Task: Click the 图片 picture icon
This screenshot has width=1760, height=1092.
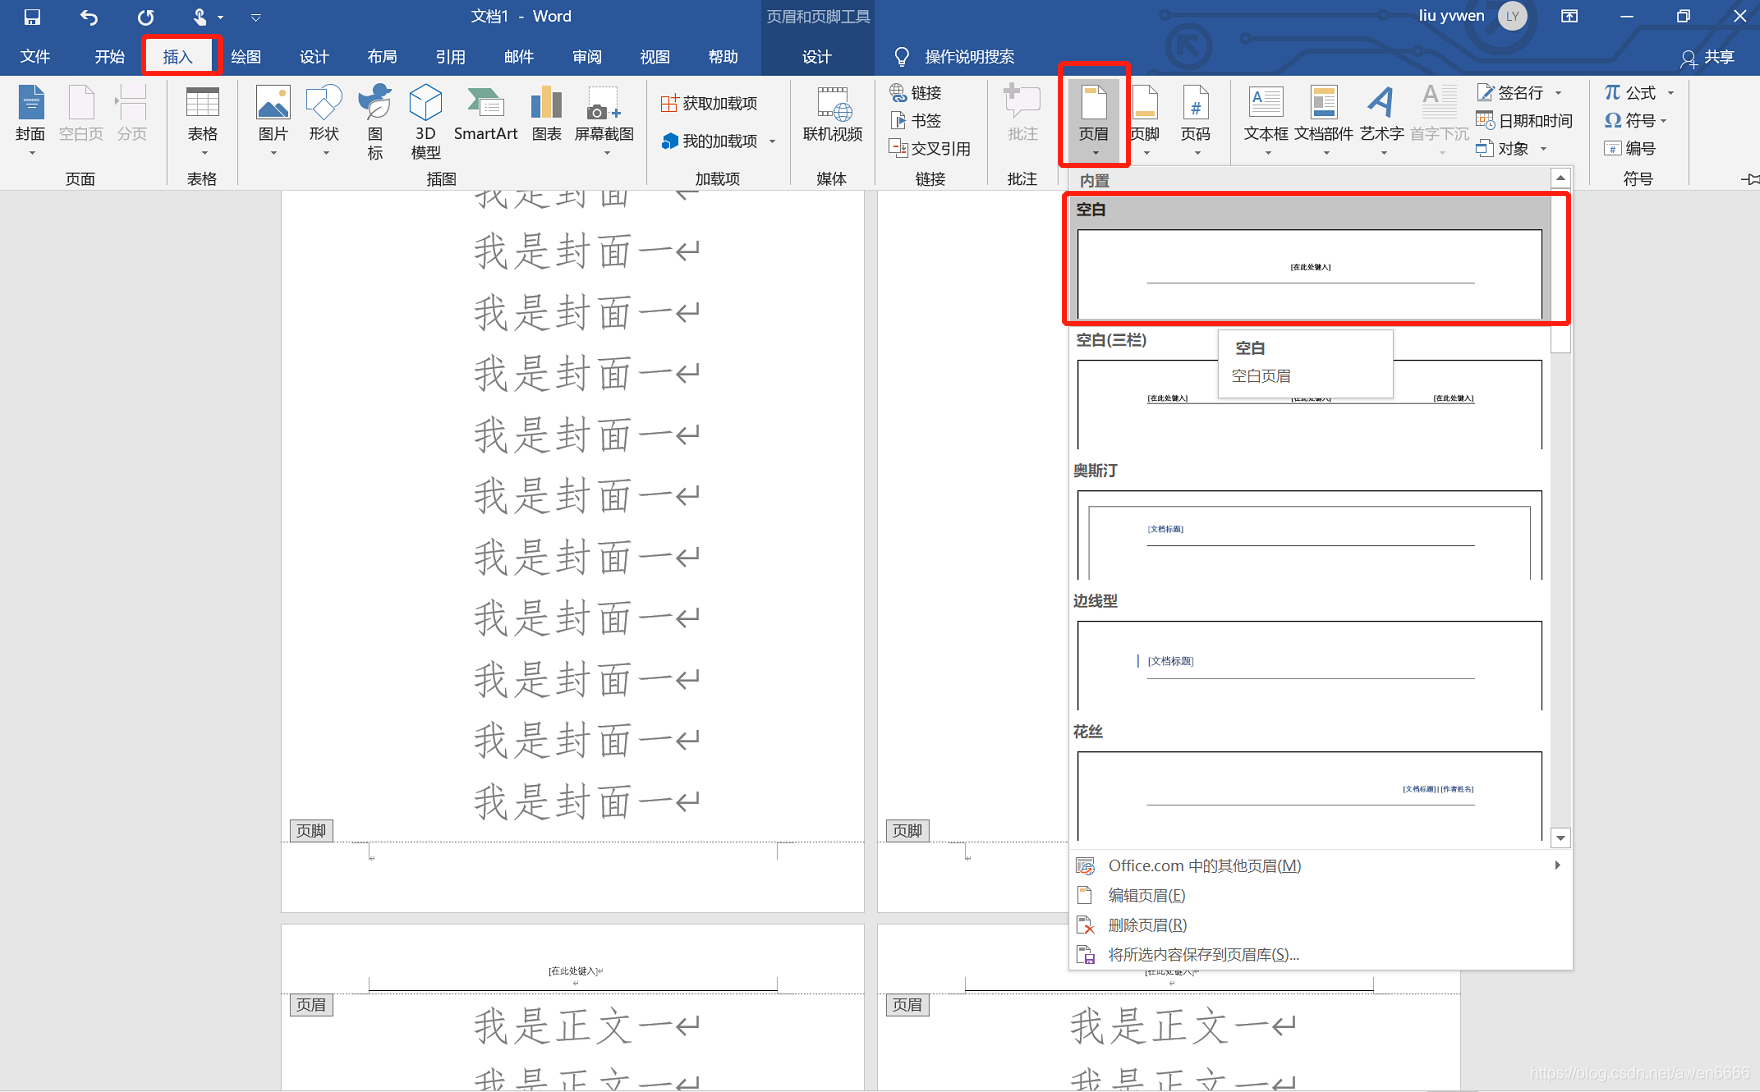Action: [x=273, y=120]
